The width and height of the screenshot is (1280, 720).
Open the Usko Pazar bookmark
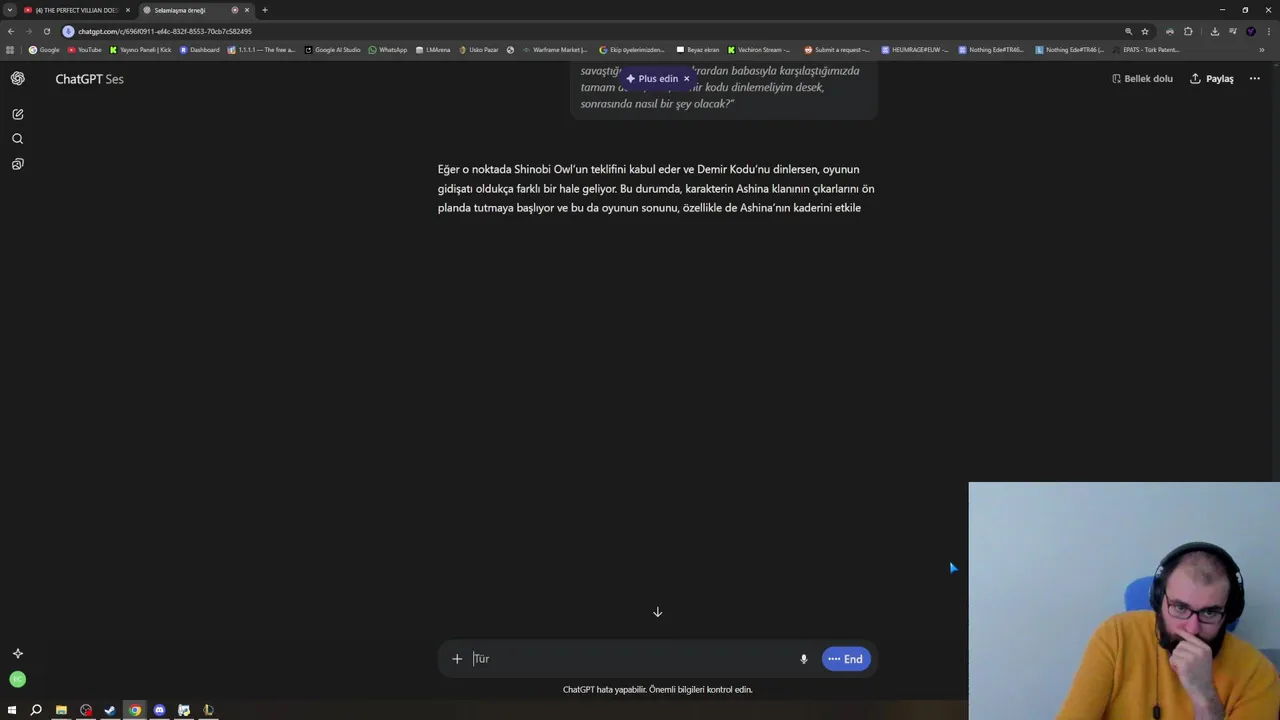coord(479,50)
